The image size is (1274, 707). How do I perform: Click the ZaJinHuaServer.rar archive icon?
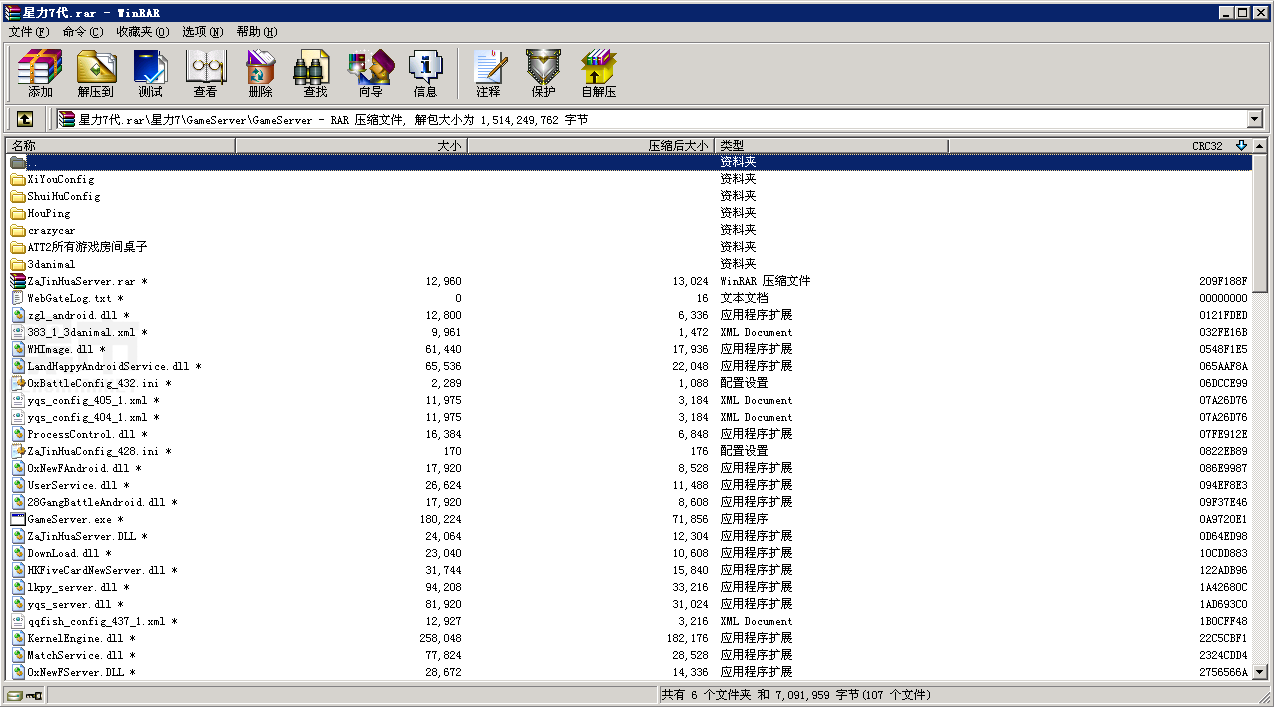tap(18, 281)
